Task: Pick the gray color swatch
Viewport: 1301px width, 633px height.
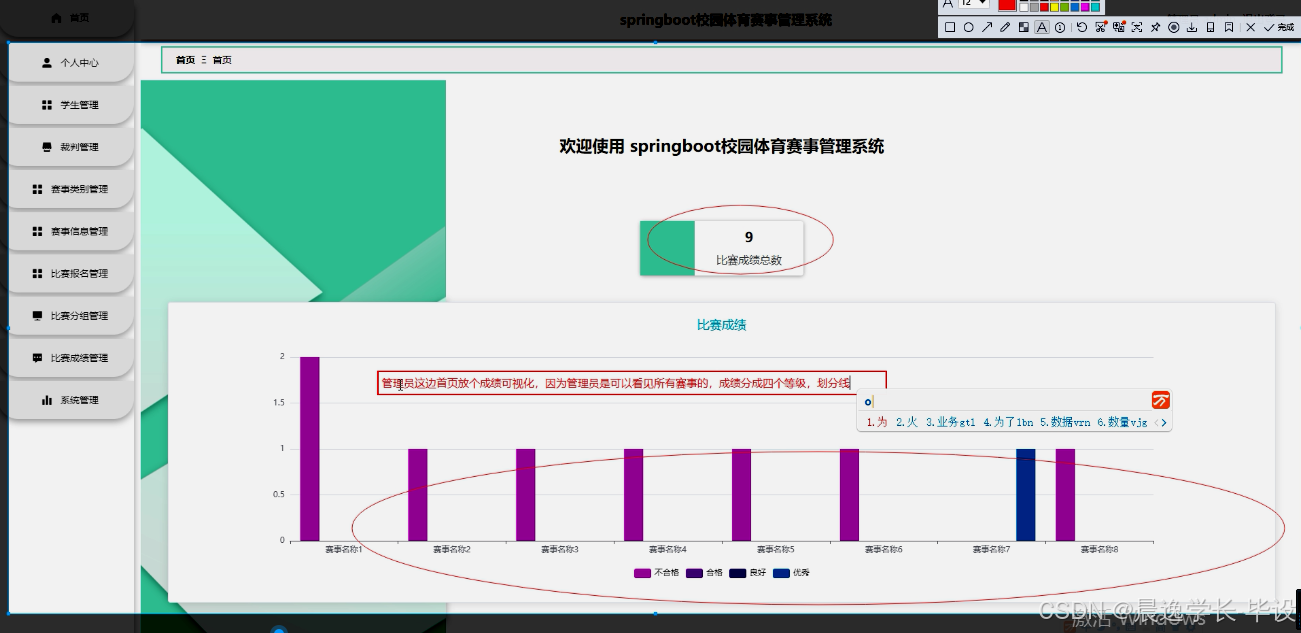Action: [1034, 7]
